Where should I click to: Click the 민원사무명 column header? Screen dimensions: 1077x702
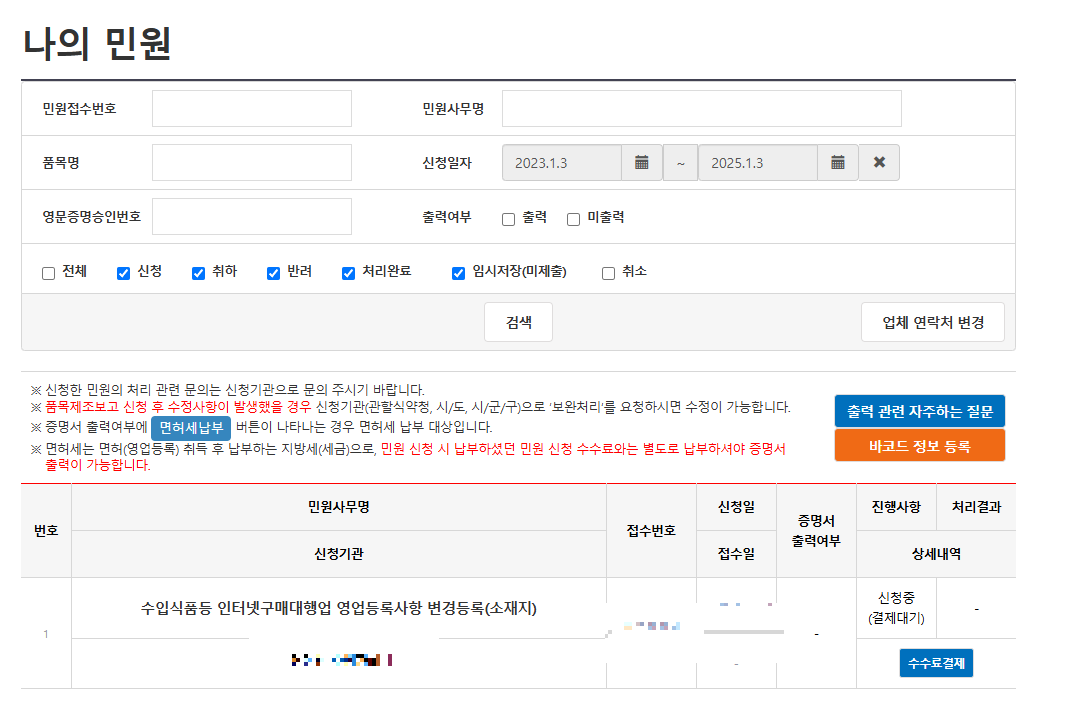[339, 507]
